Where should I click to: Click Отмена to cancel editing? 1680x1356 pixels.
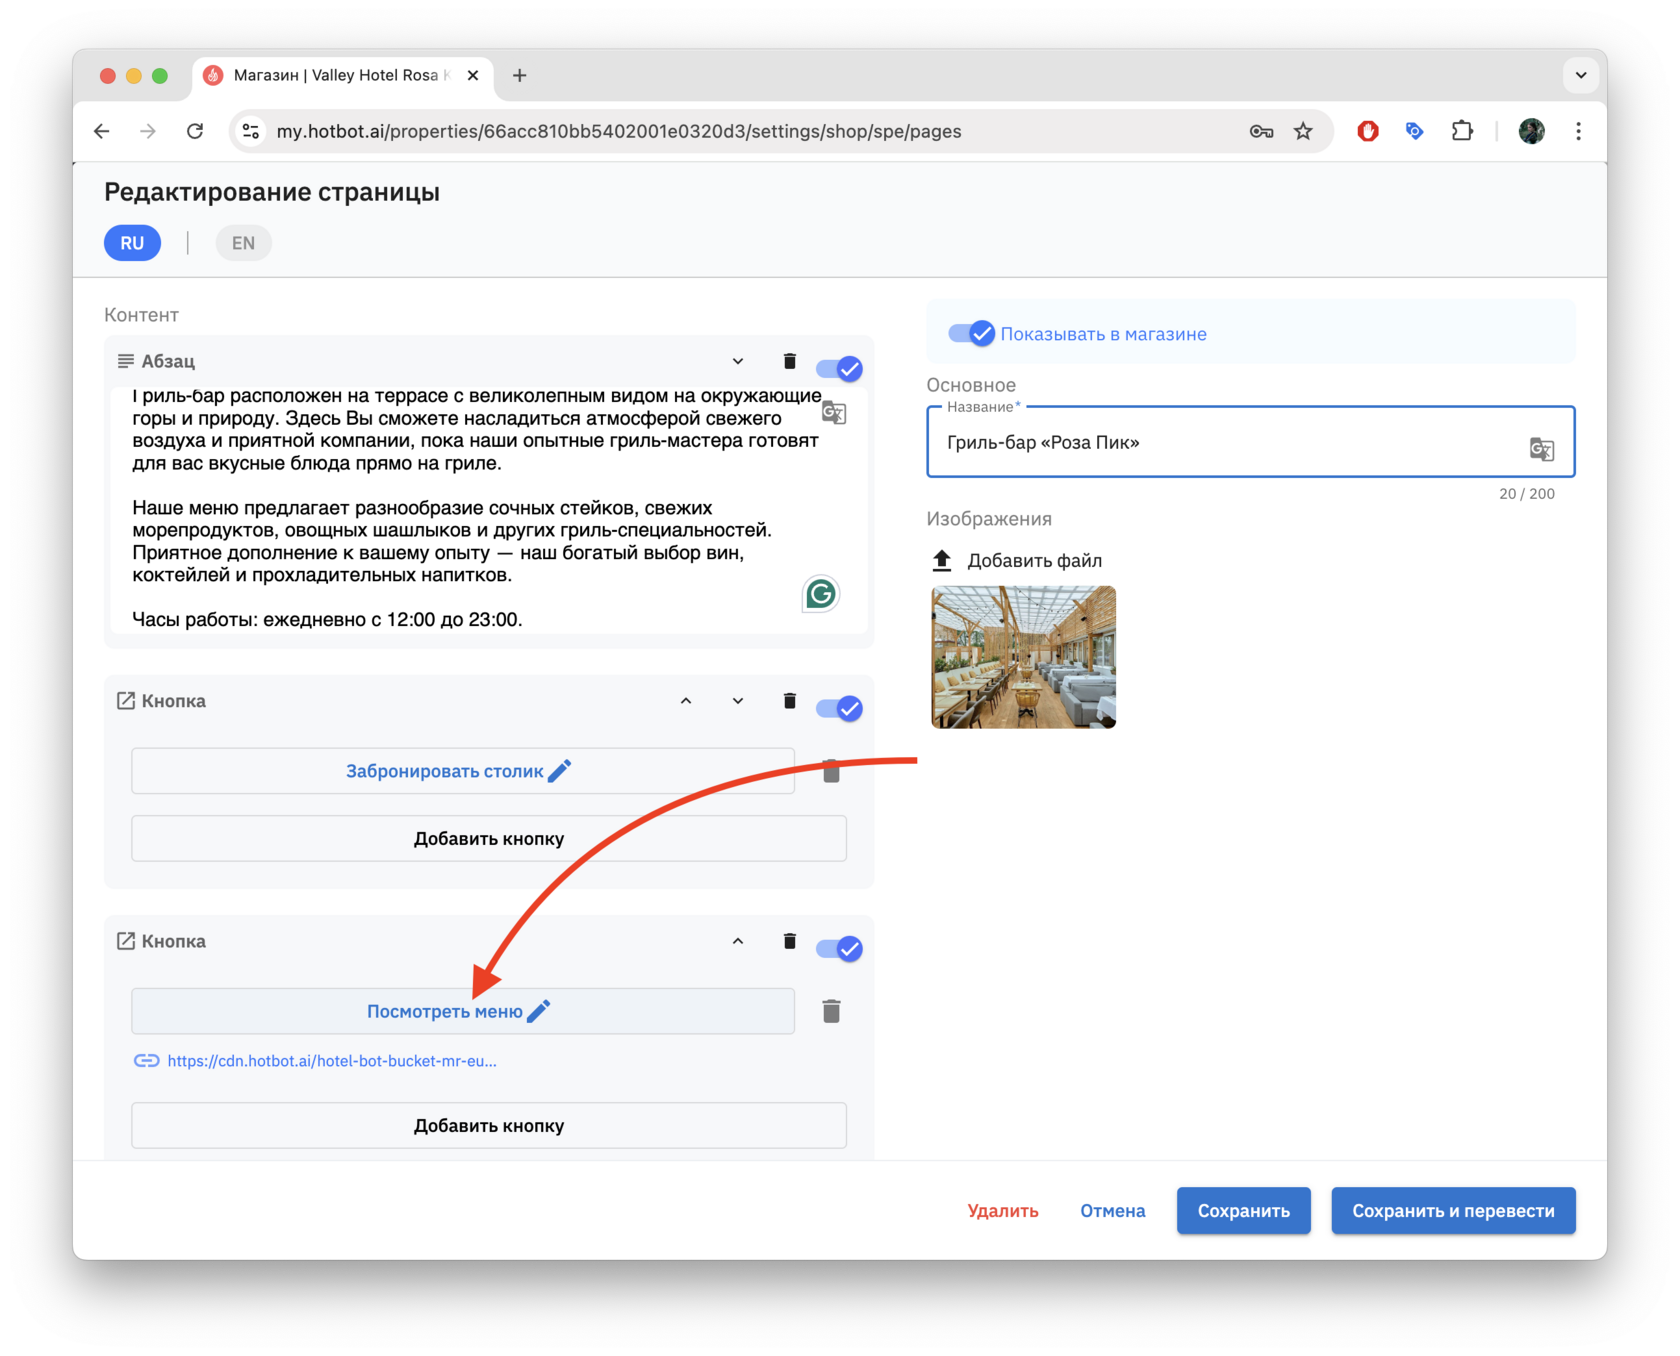point(1113,1211)
